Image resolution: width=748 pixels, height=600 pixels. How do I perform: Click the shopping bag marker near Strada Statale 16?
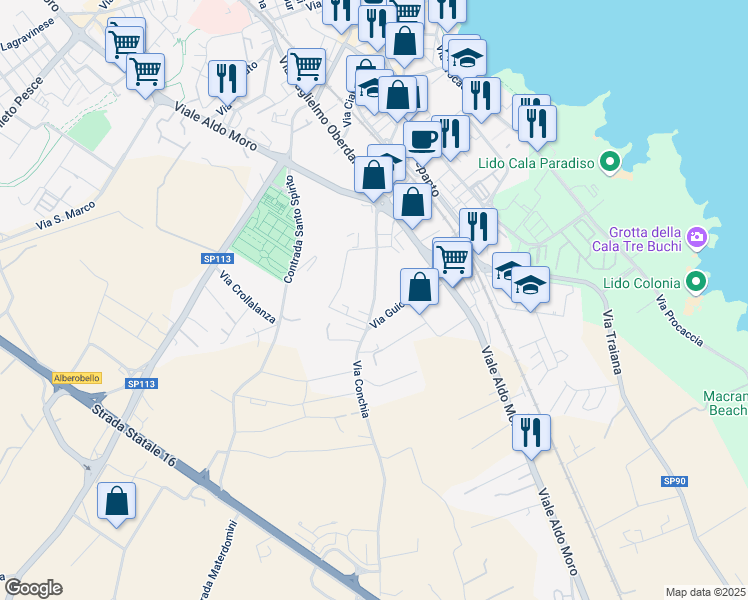click(117, 501)
